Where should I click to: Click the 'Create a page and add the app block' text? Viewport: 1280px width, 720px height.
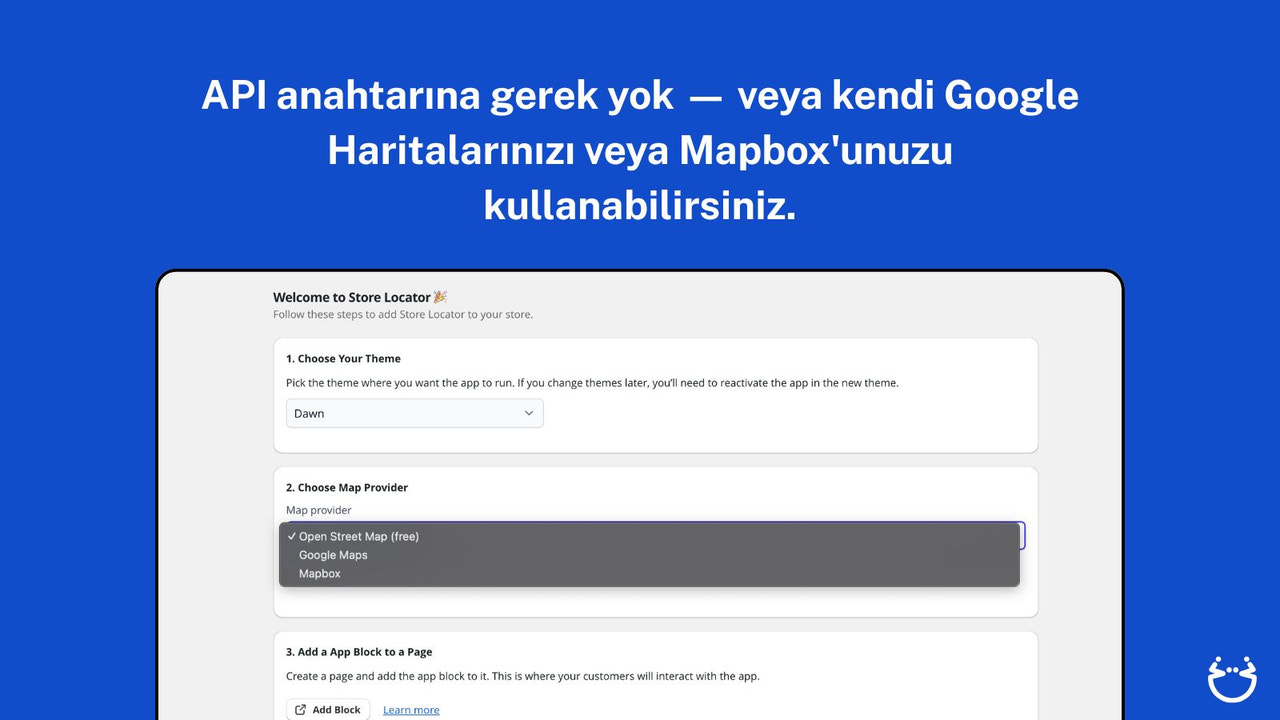click(x=523, y=676)
